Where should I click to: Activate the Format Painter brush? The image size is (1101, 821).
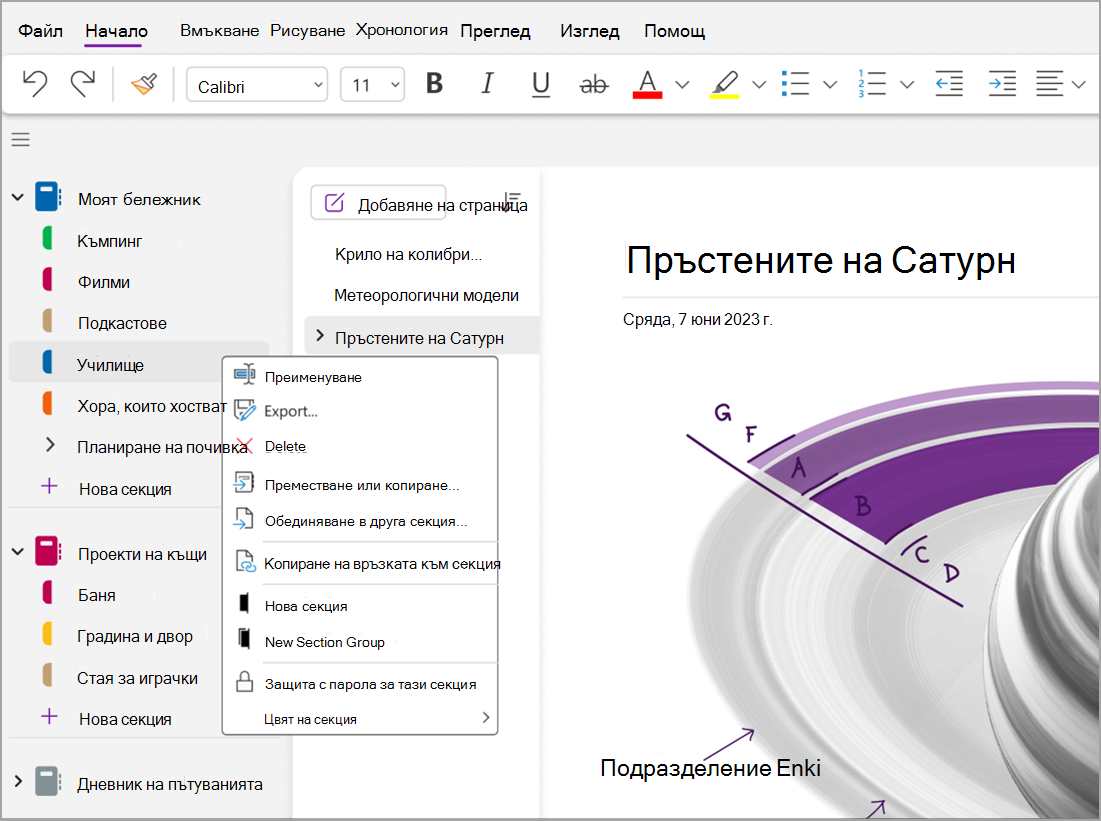click(x=144, y=84)
